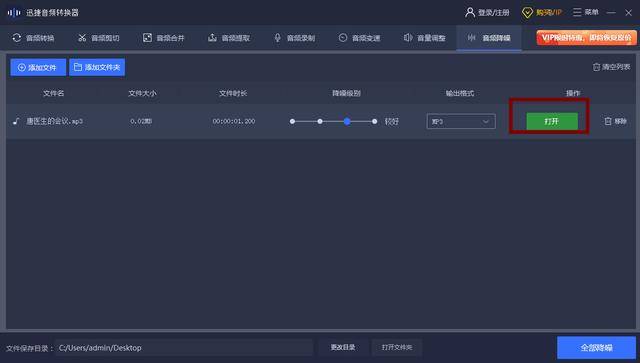The image size is (640, 363).
Task: Select the active 音频降噪 noise reduction tab
Action: point(489,38)
